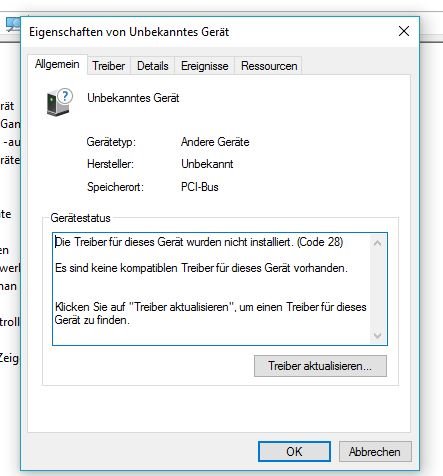Click the Andere Geräte device type value
Image resolution: width=443 pixels, height=476 pixels.
(x=215, y=142)
